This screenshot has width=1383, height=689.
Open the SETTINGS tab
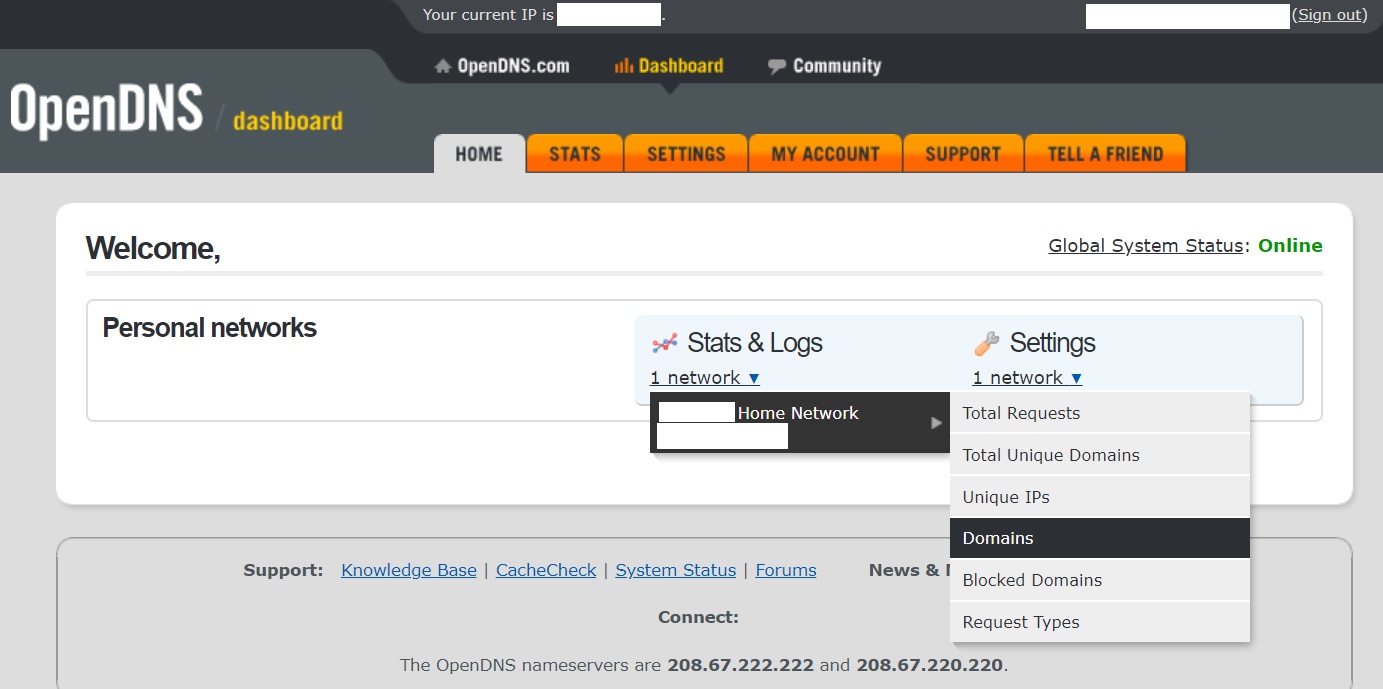coord(686,154)
